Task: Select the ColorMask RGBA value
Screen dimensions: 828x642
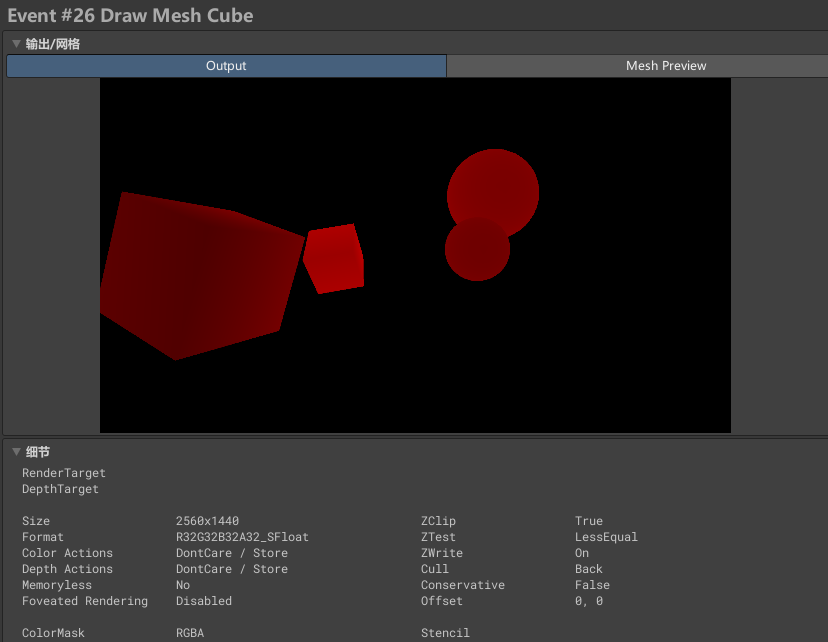Action: (190, 633)
